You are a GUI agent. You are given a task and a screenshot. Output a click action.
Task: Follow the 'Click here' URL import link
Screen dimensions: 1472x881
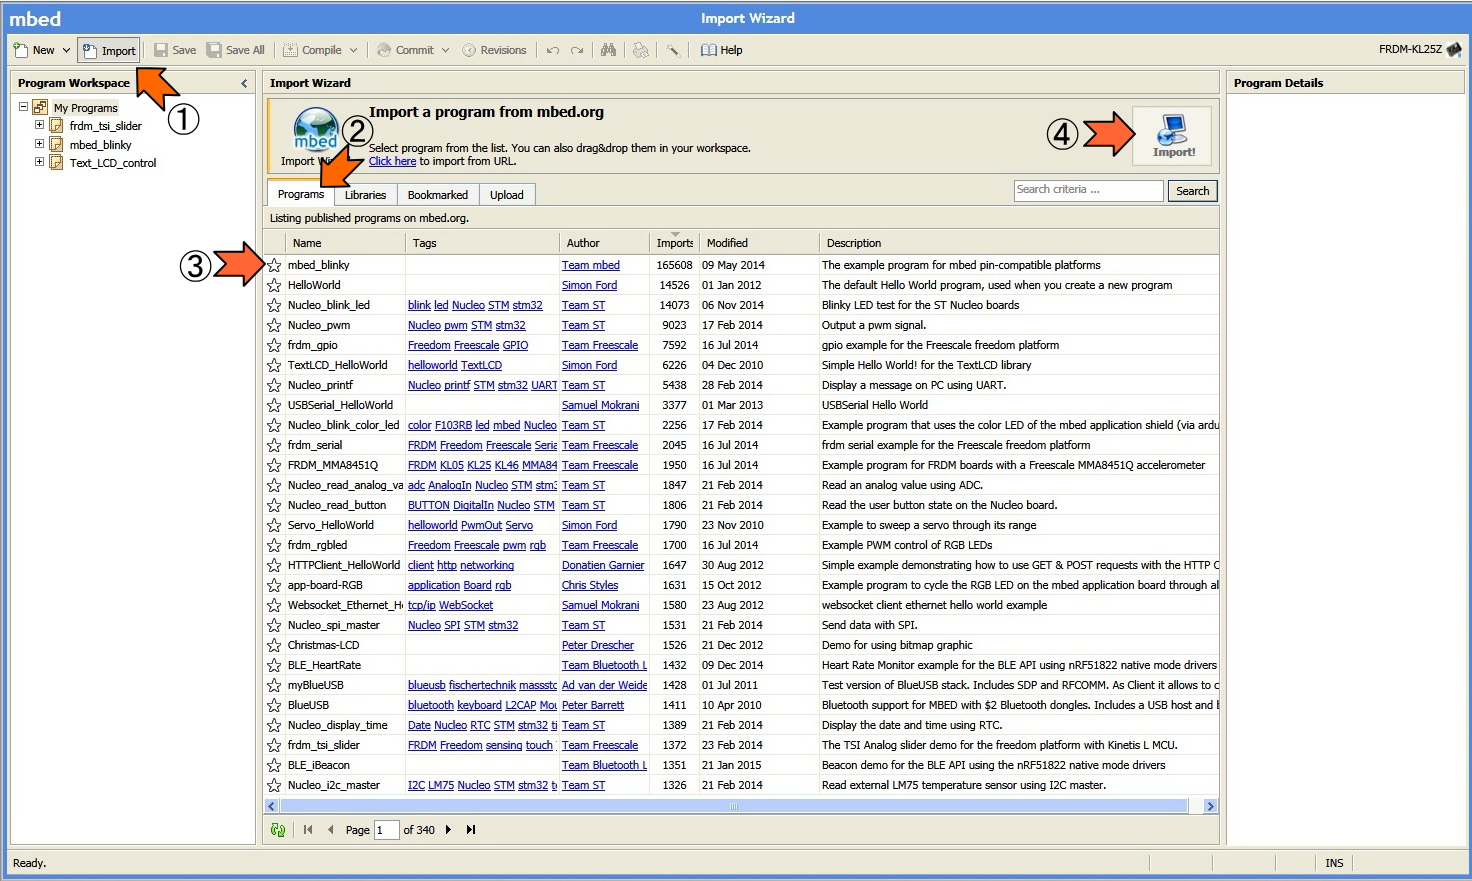(392, 161)
